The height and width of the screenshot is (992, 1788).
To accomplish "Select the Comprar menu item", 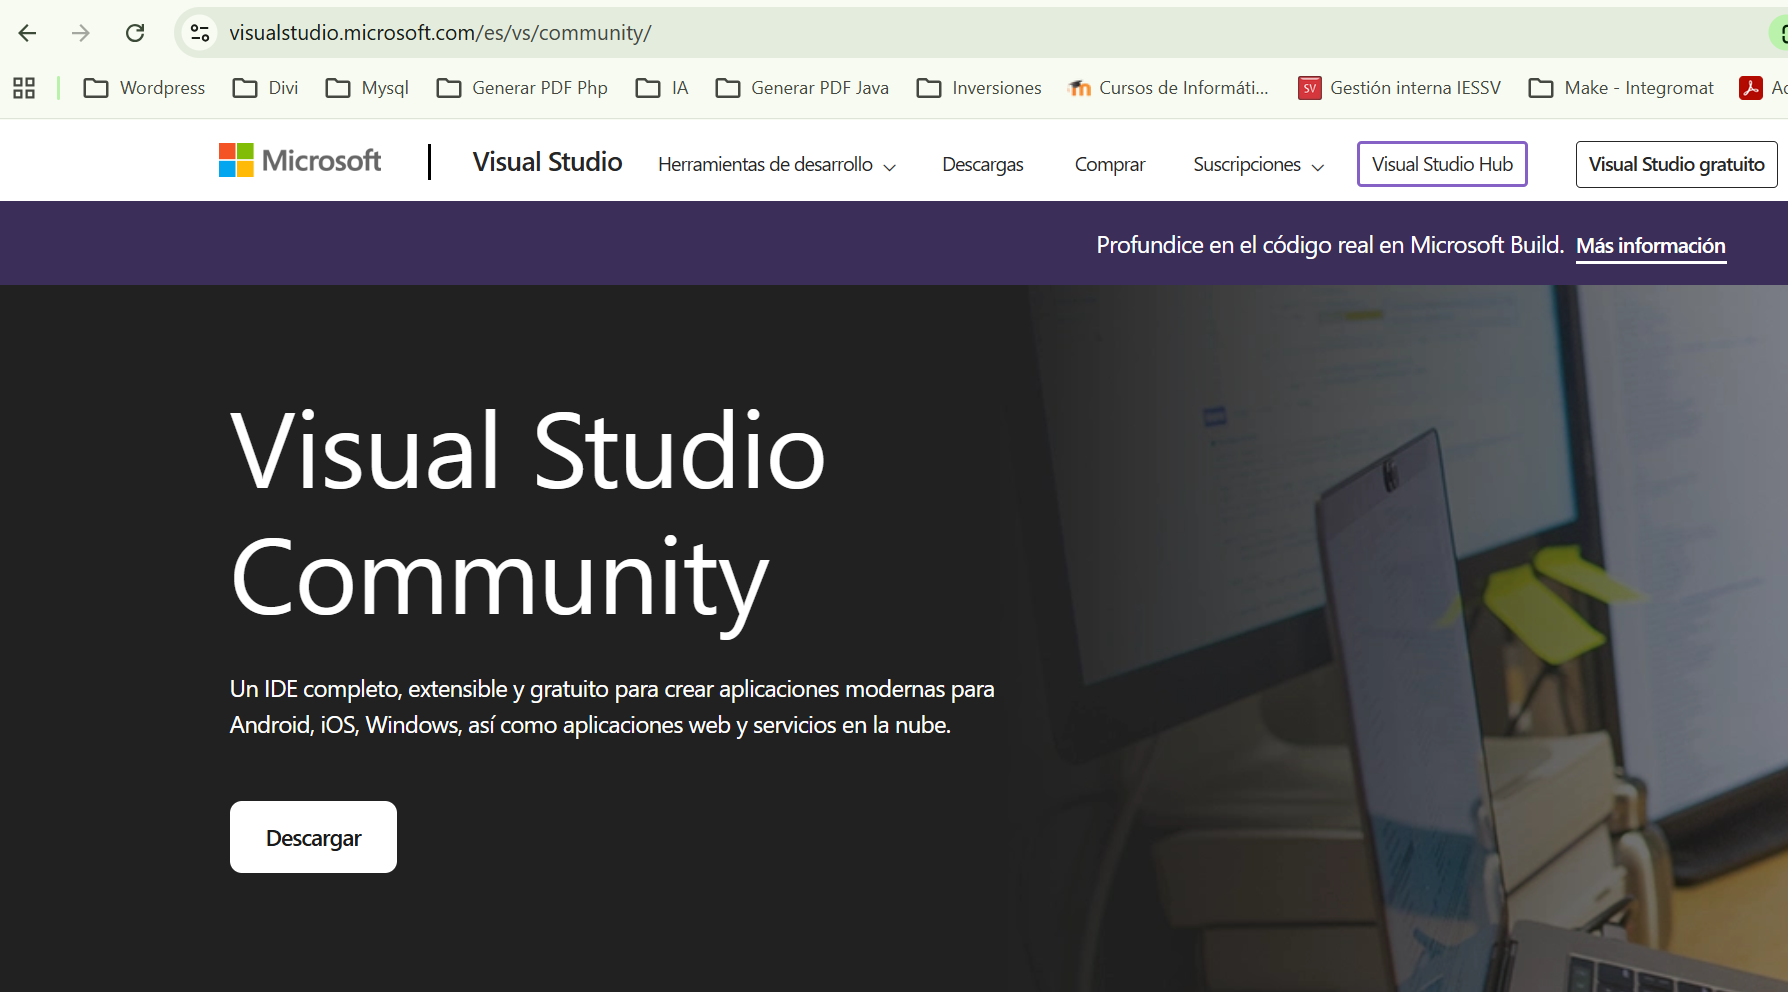I will point(1109,164).
